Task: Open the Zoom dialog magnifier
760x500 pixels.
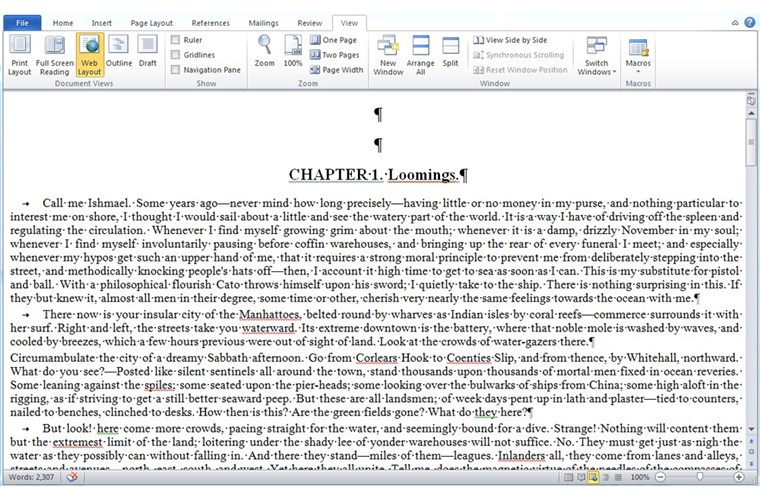Action: pos(265,51)
